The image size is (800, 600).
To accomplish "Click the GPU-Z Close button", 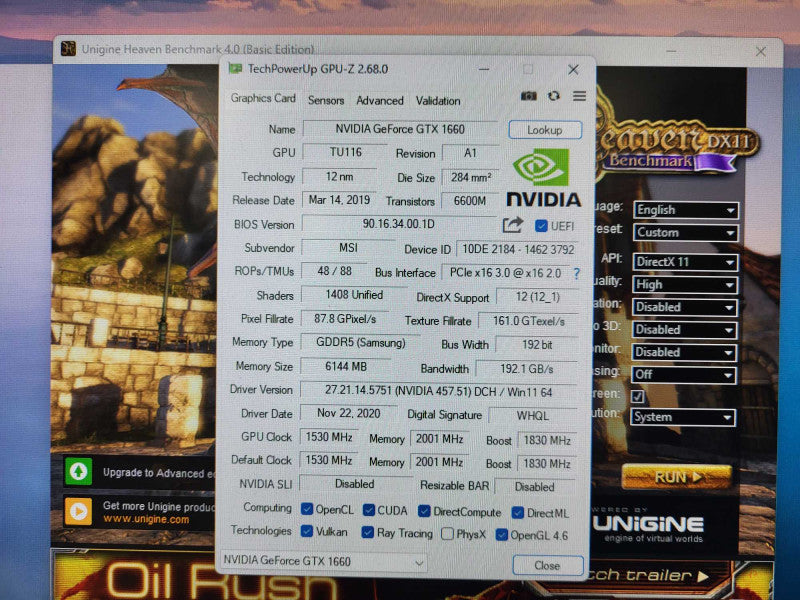I will (547, 565).
